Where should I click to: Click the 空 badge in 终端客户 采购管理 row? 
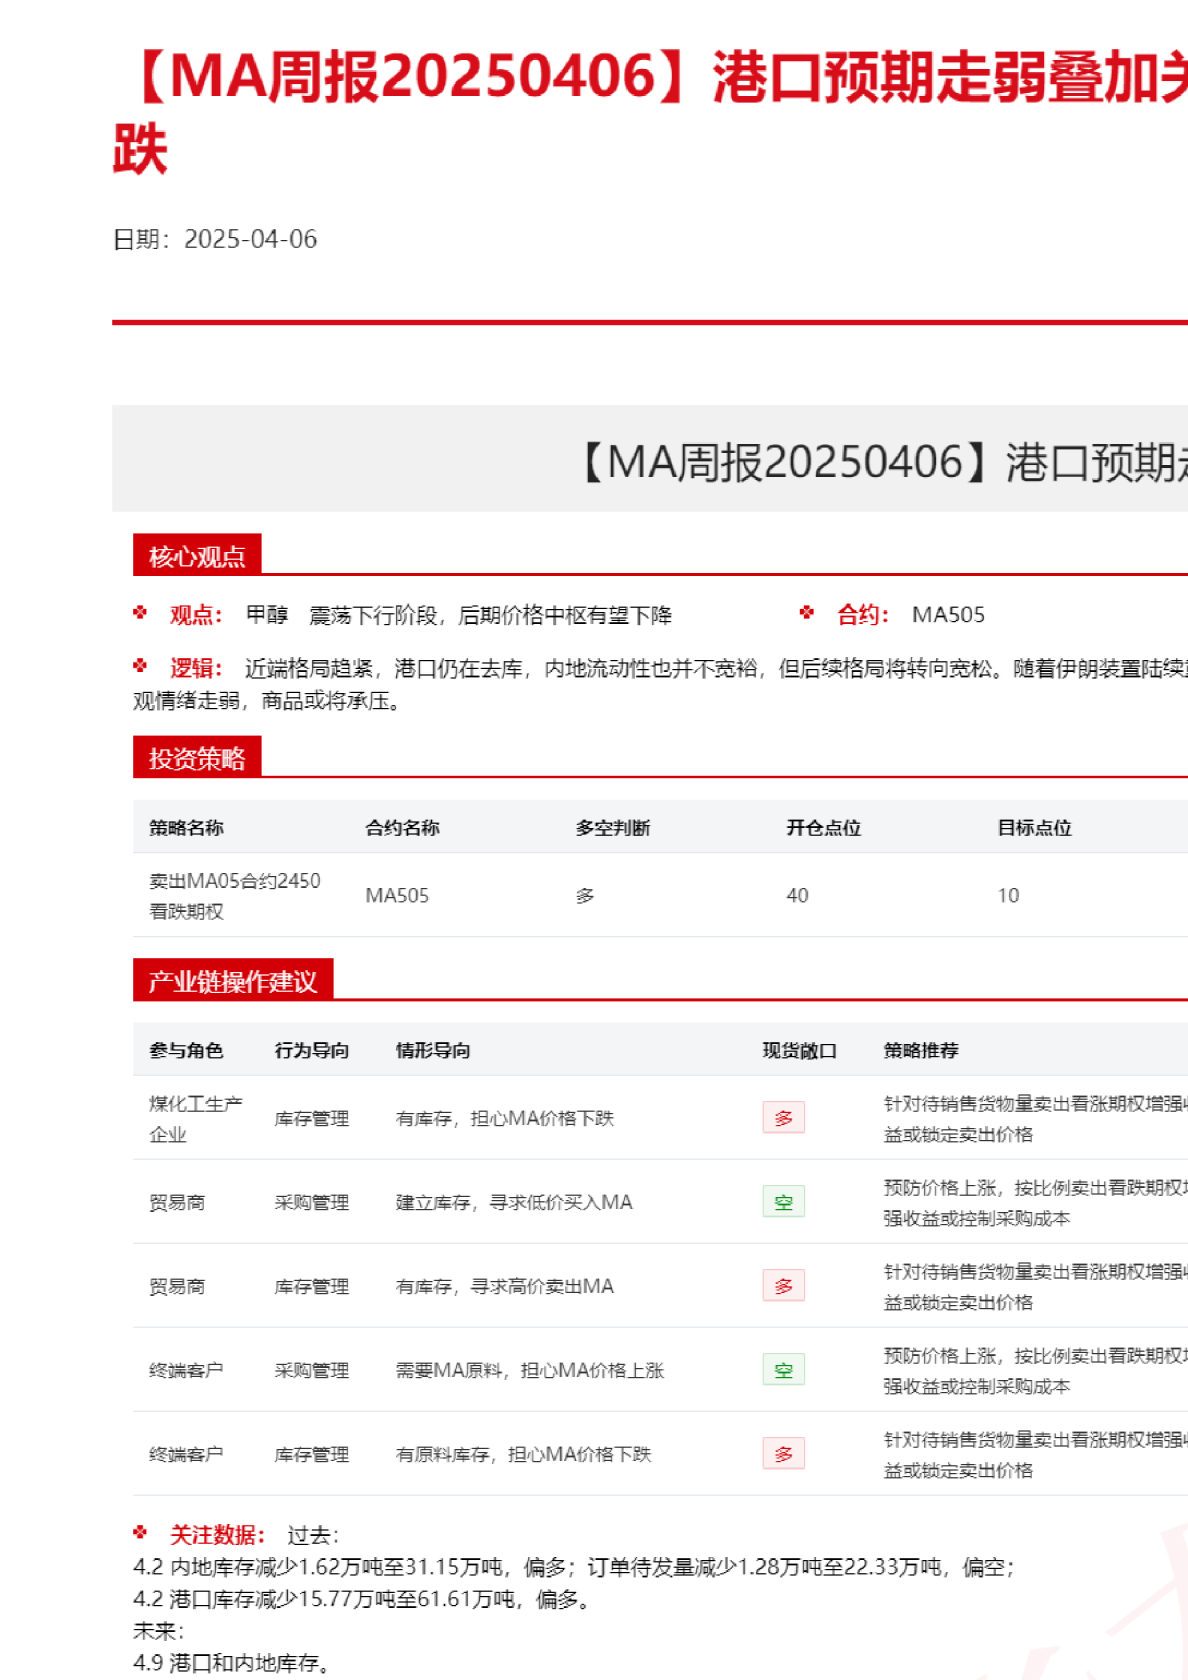(783, 1370)
